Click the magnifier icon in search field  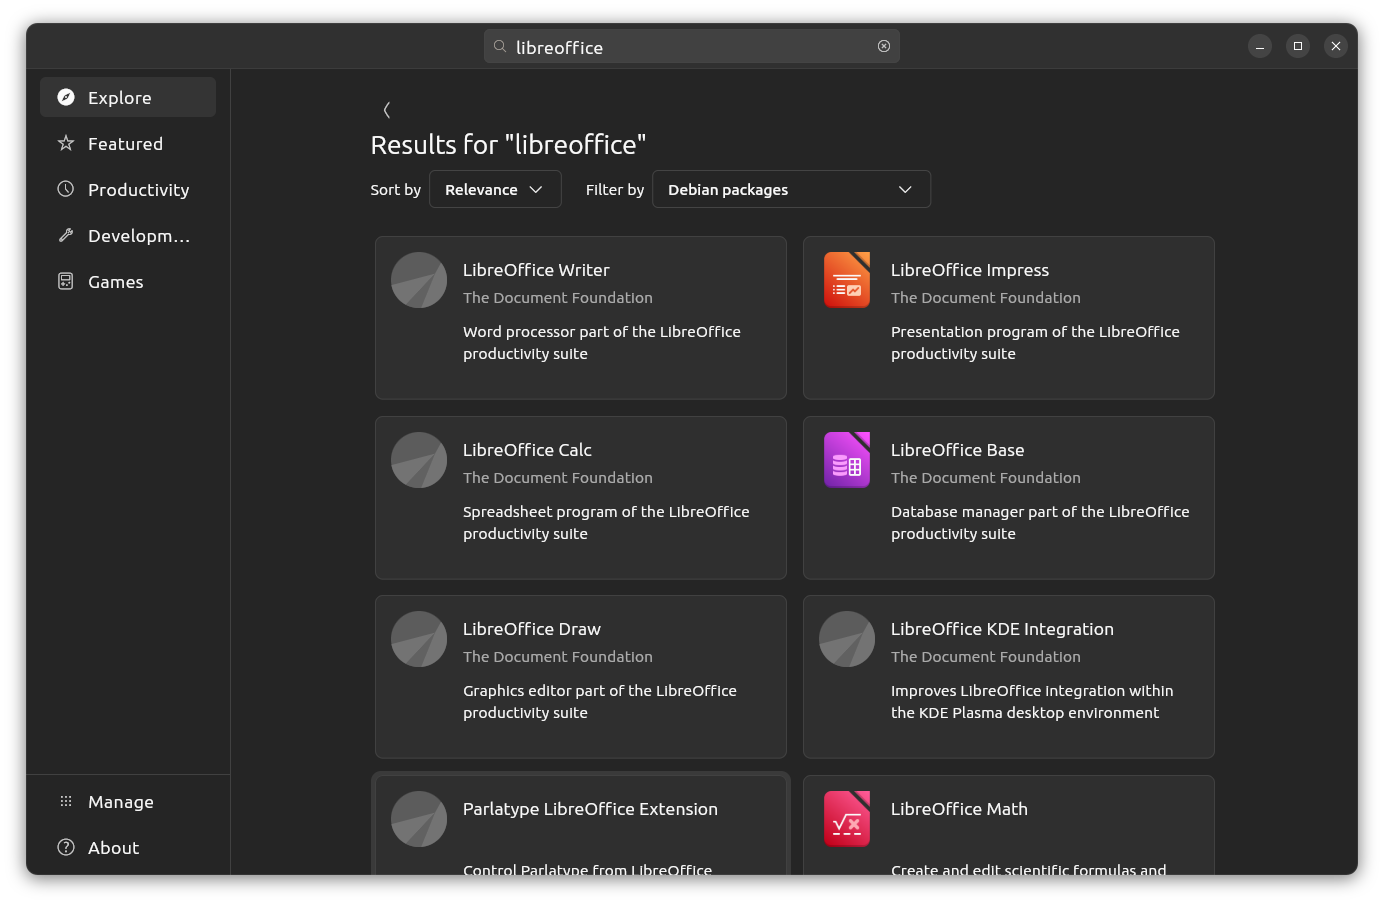(x=500, y=46)
